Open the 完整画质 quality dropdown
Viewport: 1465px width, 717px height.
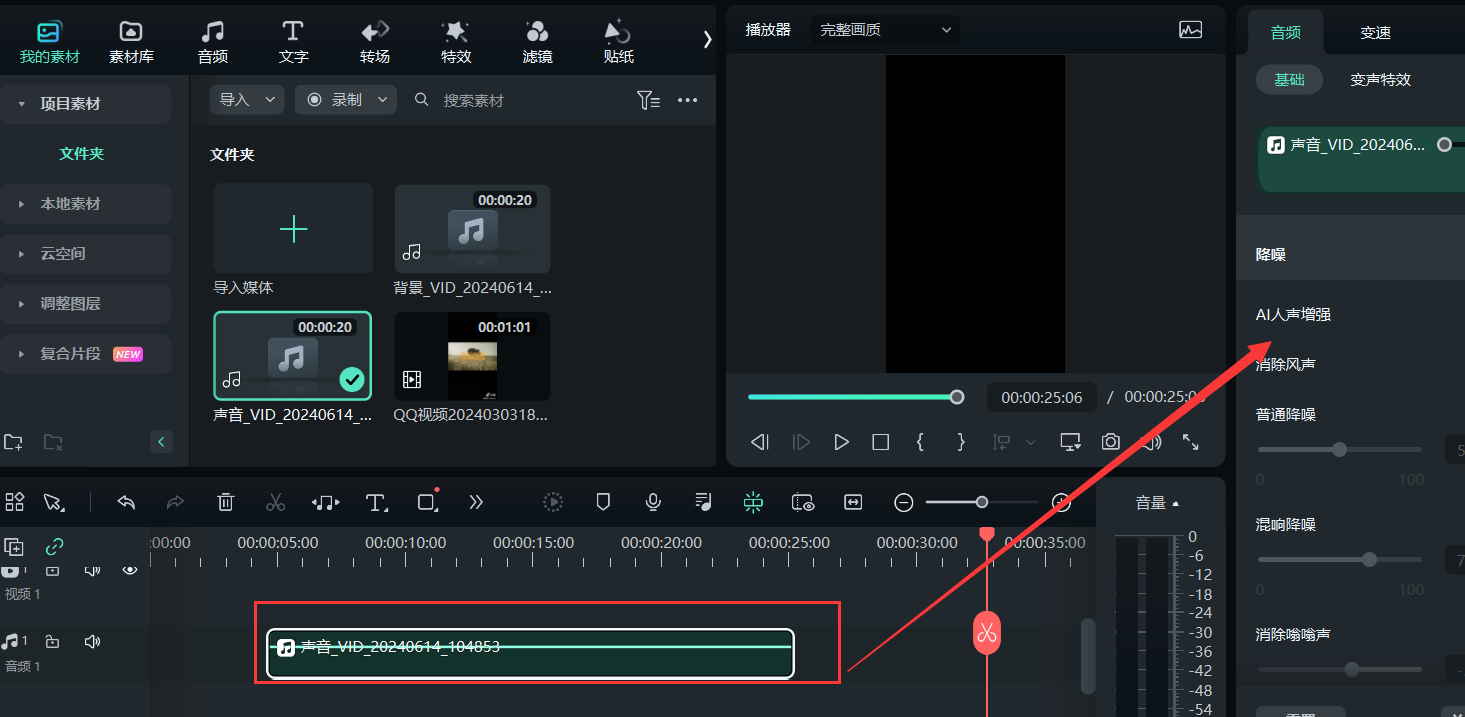885,30
